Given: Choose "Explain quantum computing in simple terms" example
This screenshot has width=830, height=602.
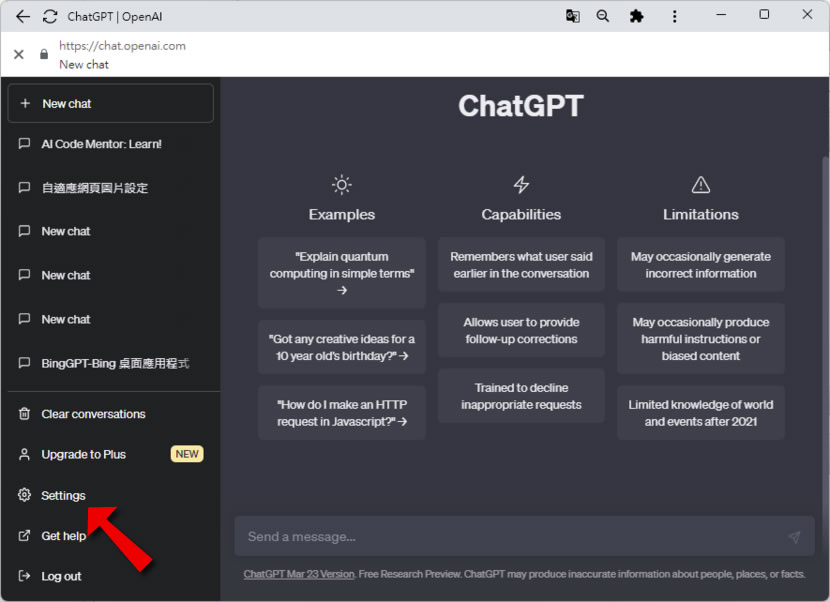Looking at the screenshot, I should coord(342,273).
